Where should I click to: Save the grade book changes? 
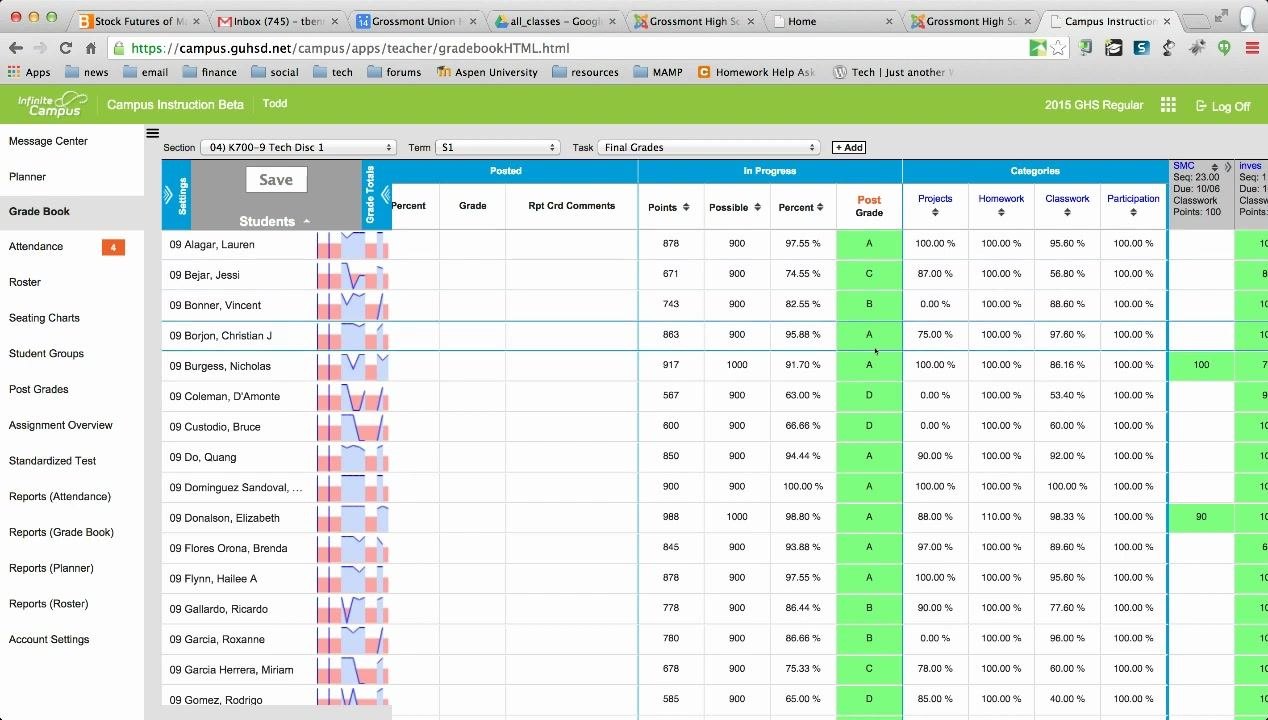click(x=276, y=180)
